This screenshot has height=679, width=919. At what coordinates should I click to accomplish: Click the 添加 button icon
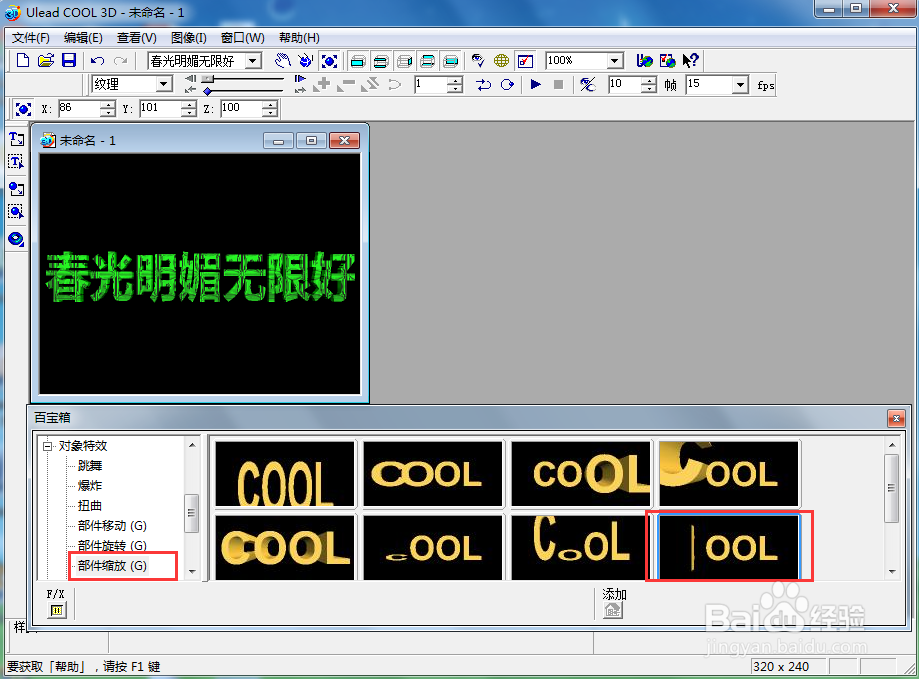point(613,610)
